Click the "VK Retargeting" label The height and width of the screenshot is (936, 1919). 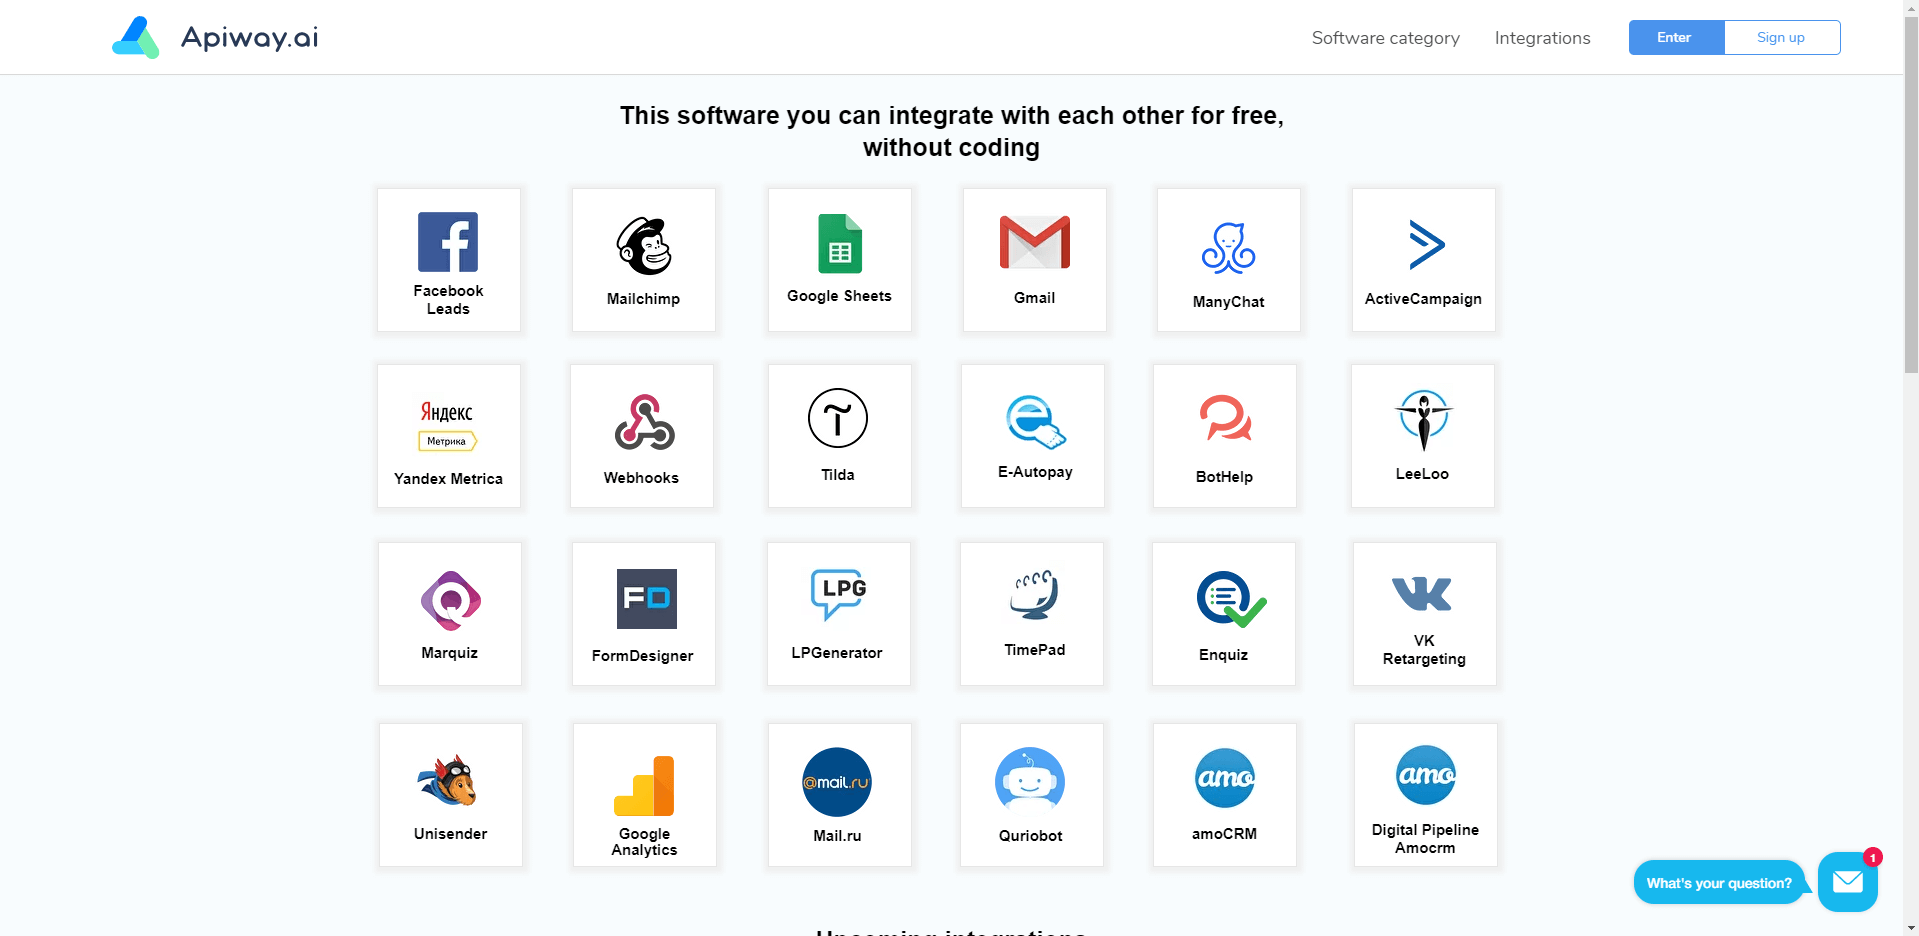click(x=1424, y=650)
